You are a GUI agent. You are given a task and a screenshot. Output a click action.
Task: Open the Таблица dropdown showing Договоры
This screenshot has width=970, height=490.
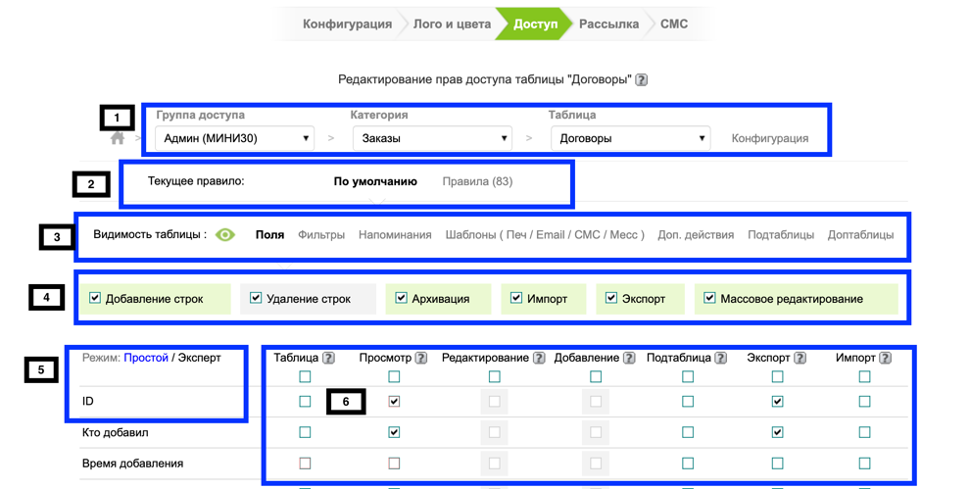point(630,138)
